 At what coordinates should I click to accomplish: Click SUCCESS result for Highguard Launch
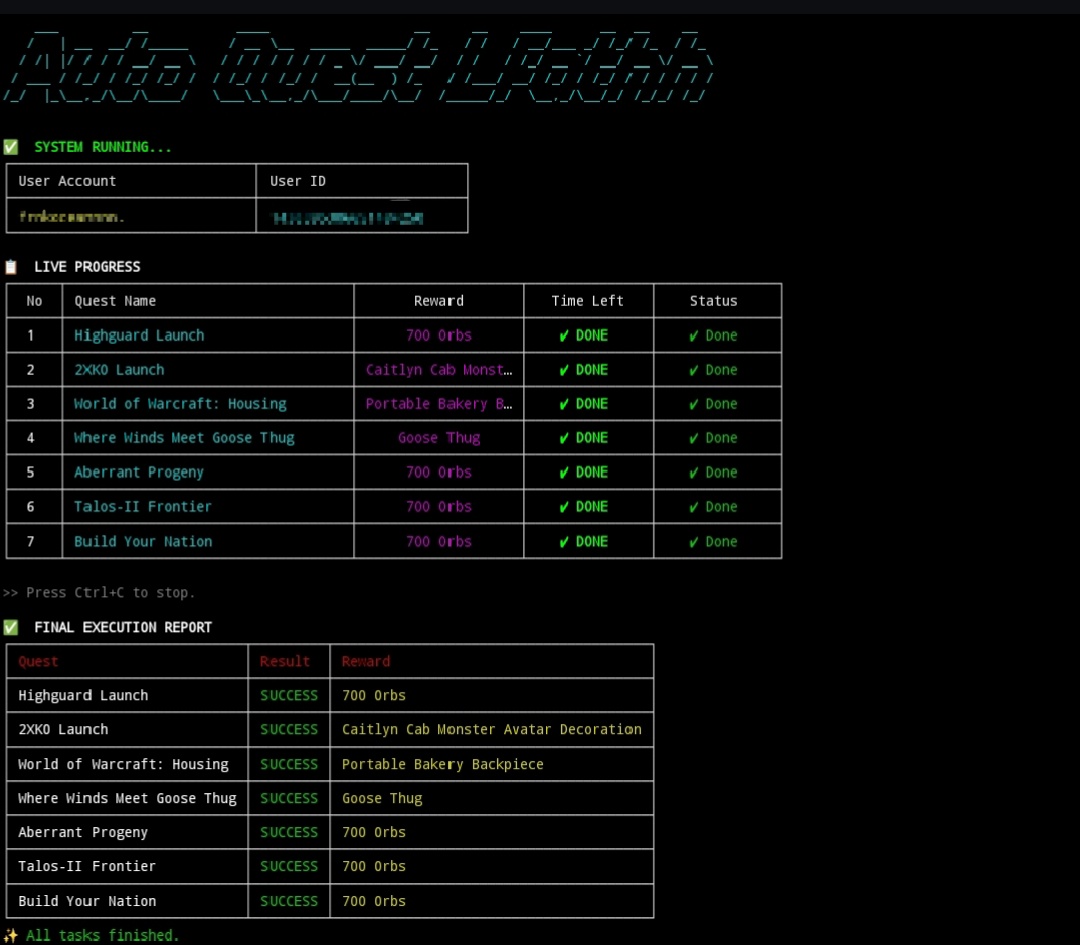[x=289, y=696]
